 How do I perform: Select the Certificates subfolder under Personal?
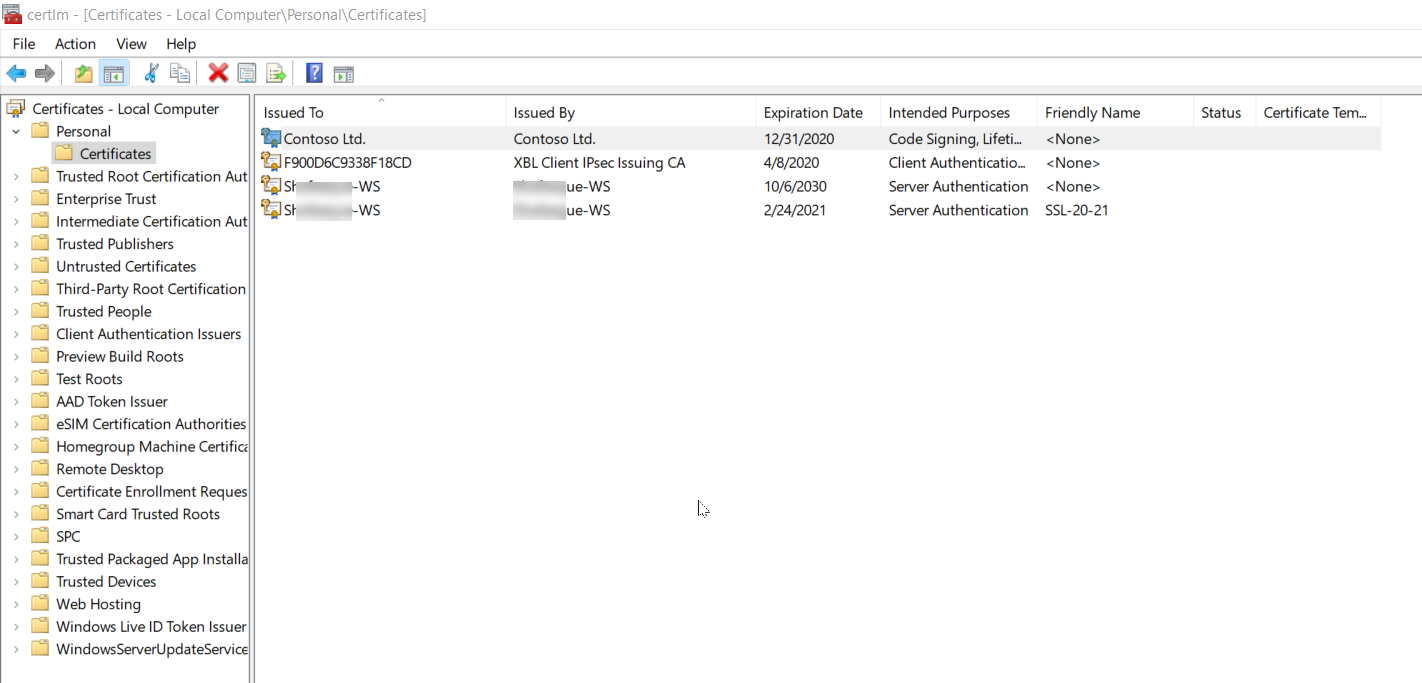pos(116,154)
